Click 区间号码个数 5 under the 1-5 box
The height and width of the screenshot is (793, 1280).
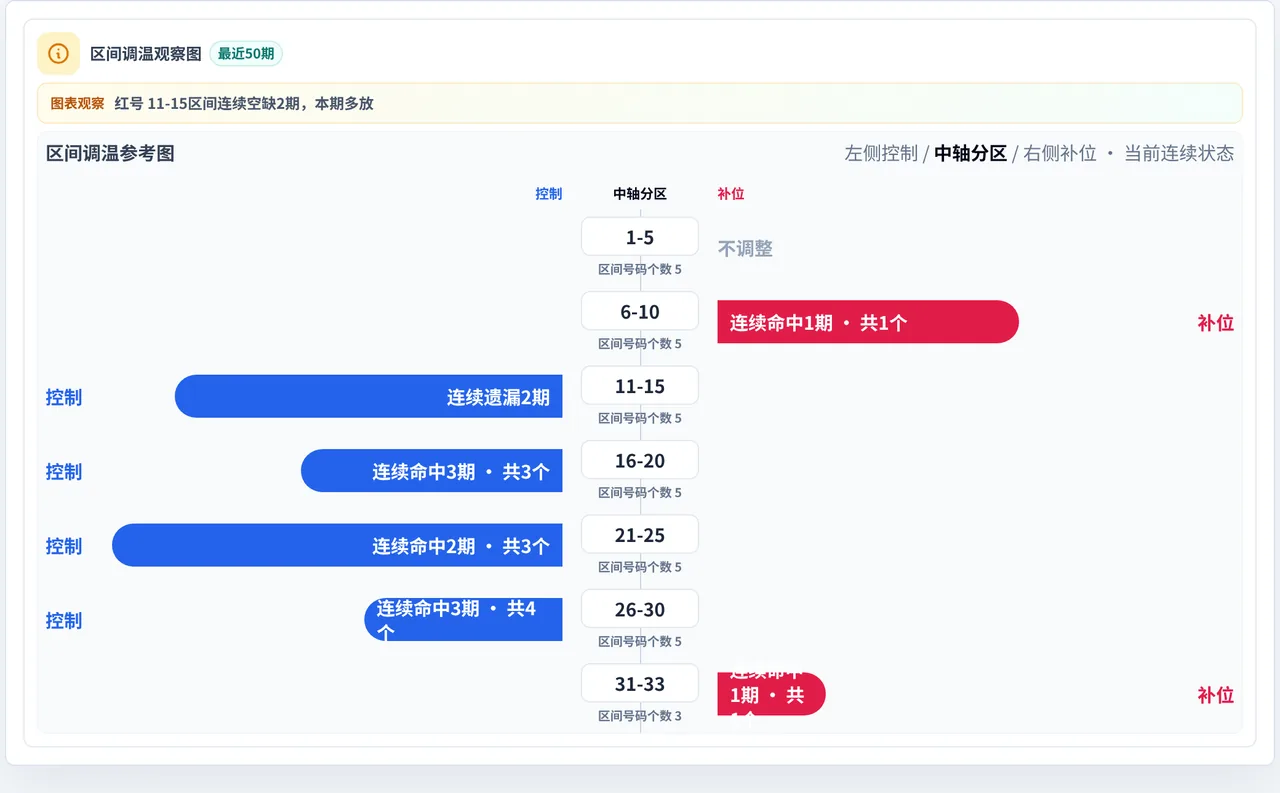point(640,269)
